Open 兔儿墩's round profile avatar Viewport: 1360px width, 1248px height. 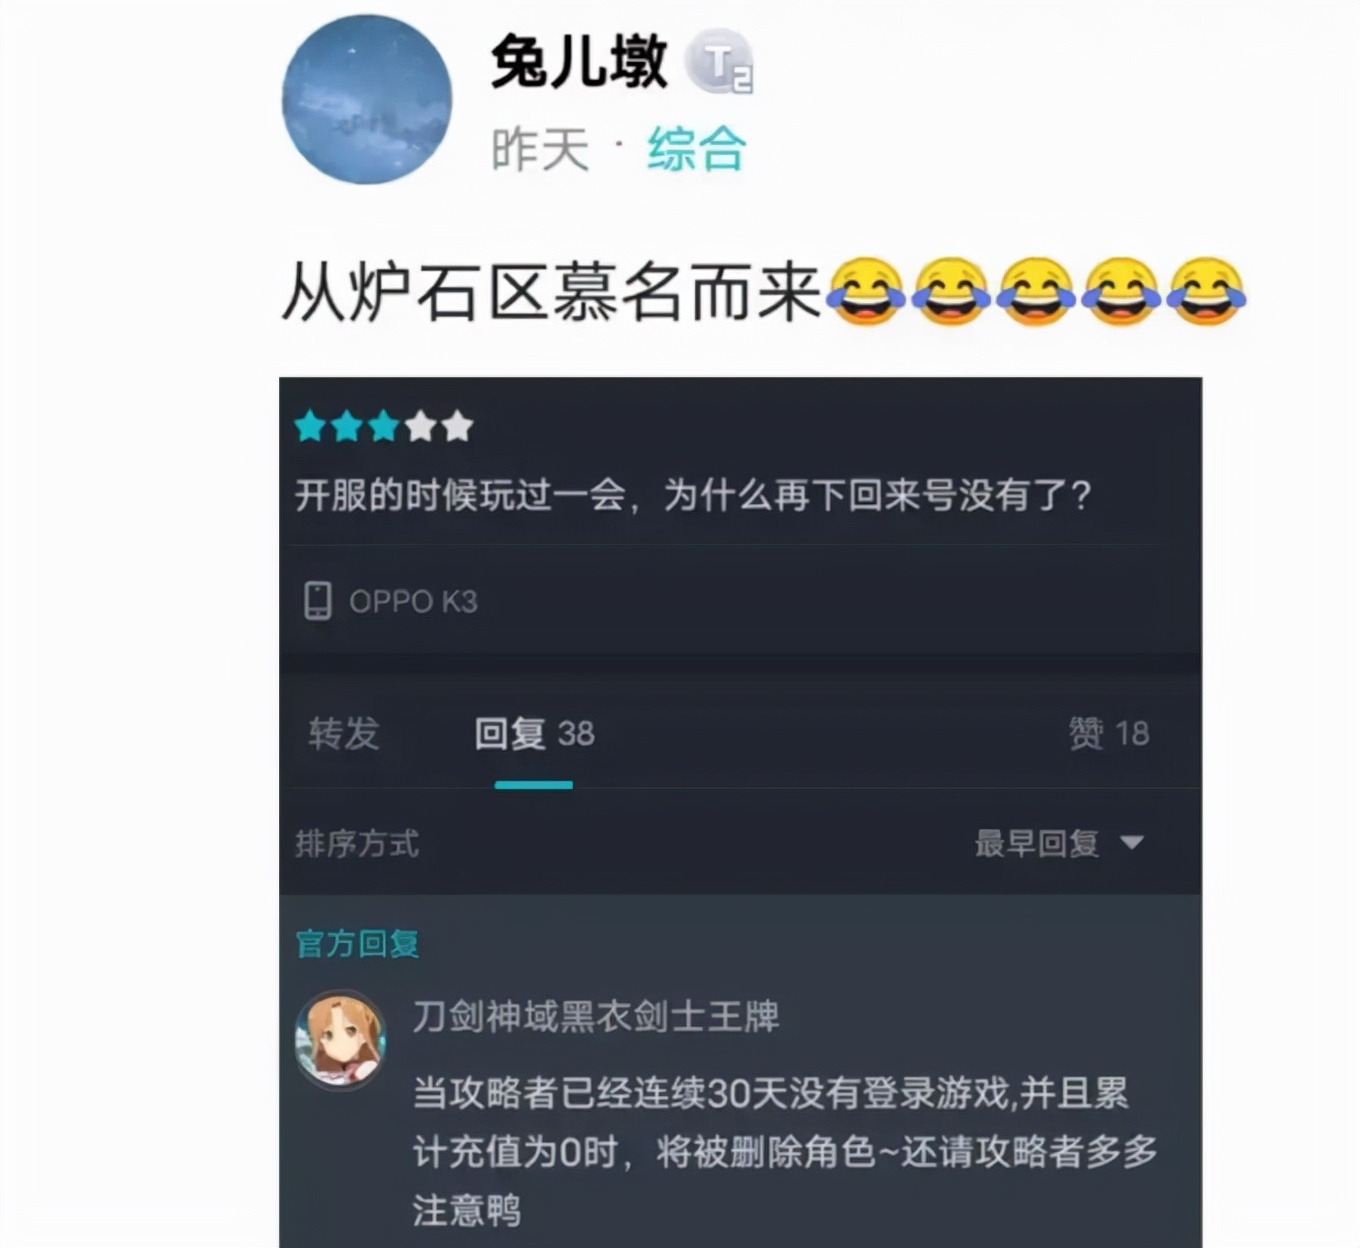(x=367, y=99)
